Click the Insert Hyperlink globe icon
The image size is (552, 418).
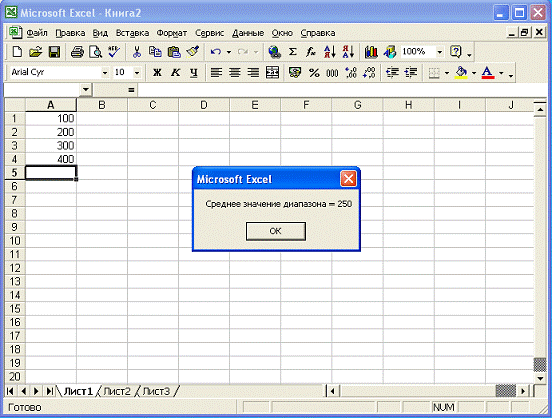click(274, 52)
